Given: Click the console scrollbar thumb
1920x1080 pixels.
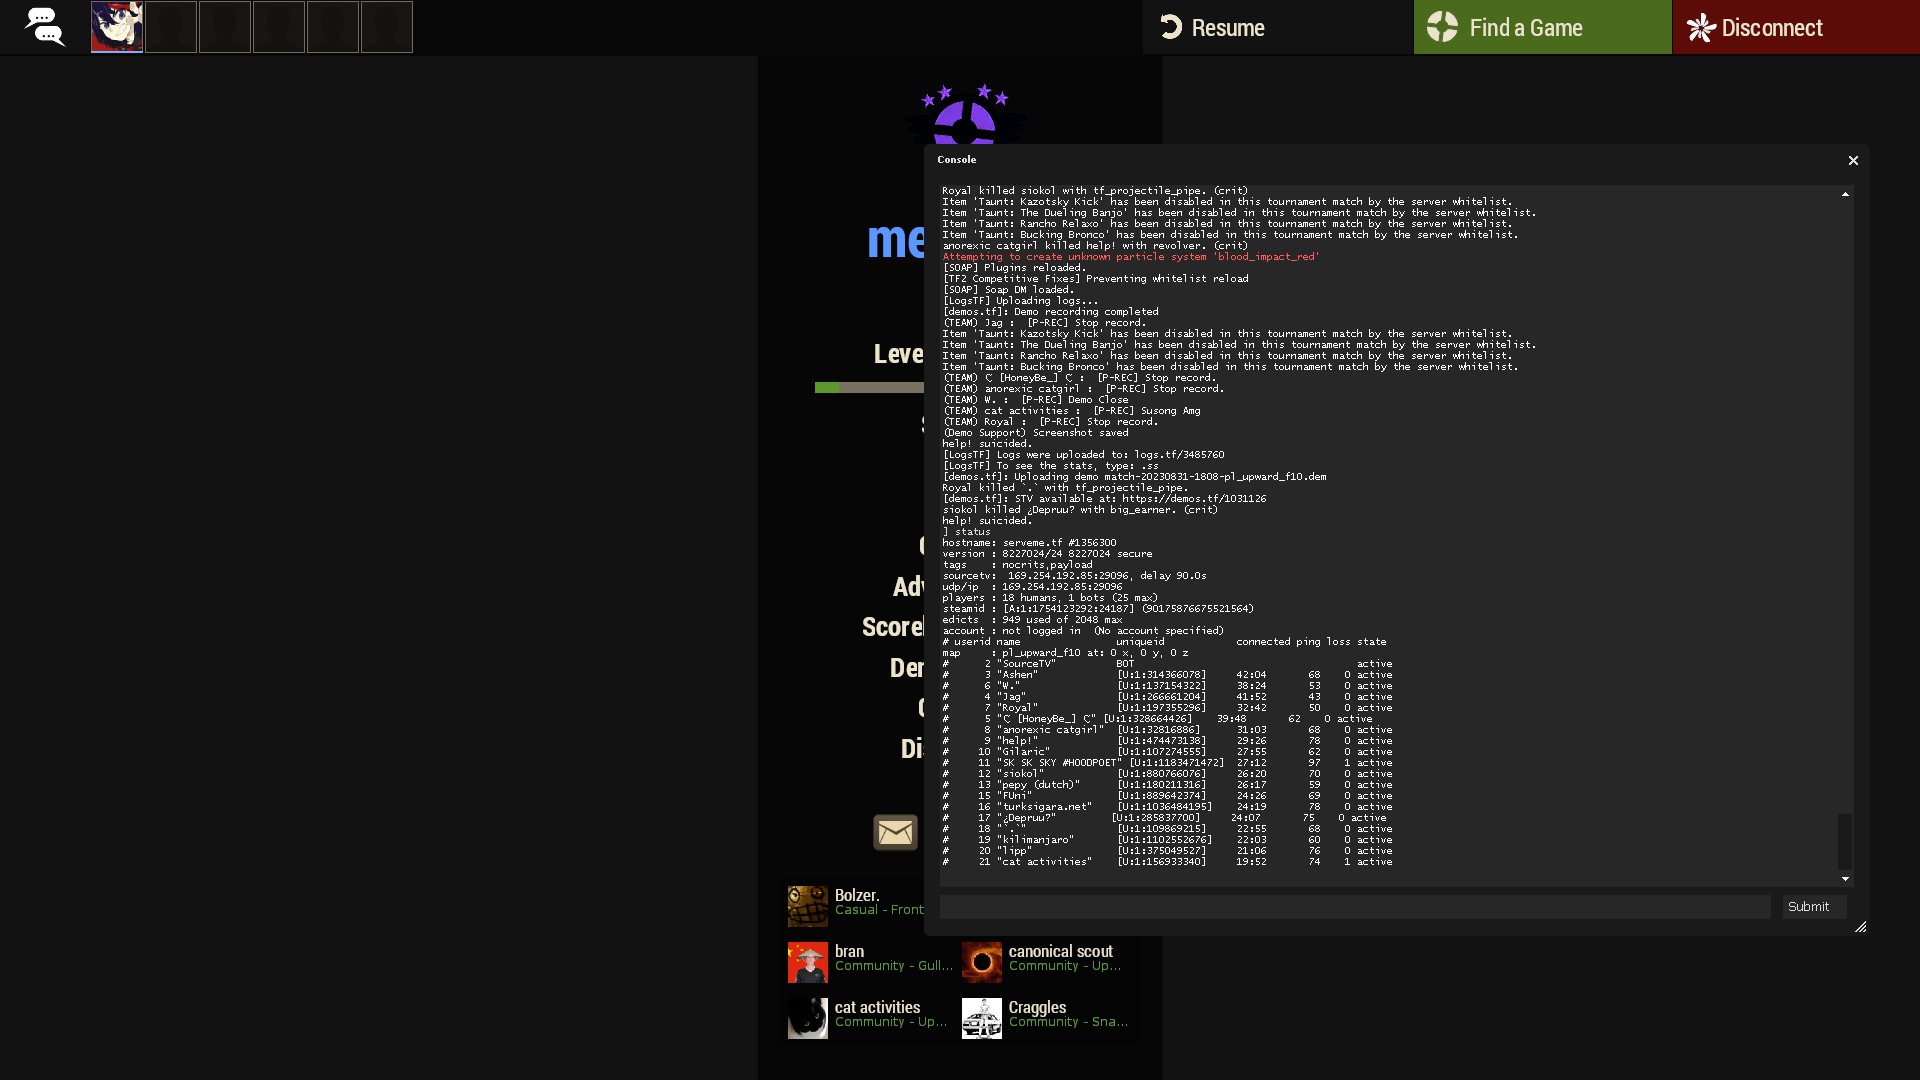Looking at the screenshot, I should coord(1845,841).
